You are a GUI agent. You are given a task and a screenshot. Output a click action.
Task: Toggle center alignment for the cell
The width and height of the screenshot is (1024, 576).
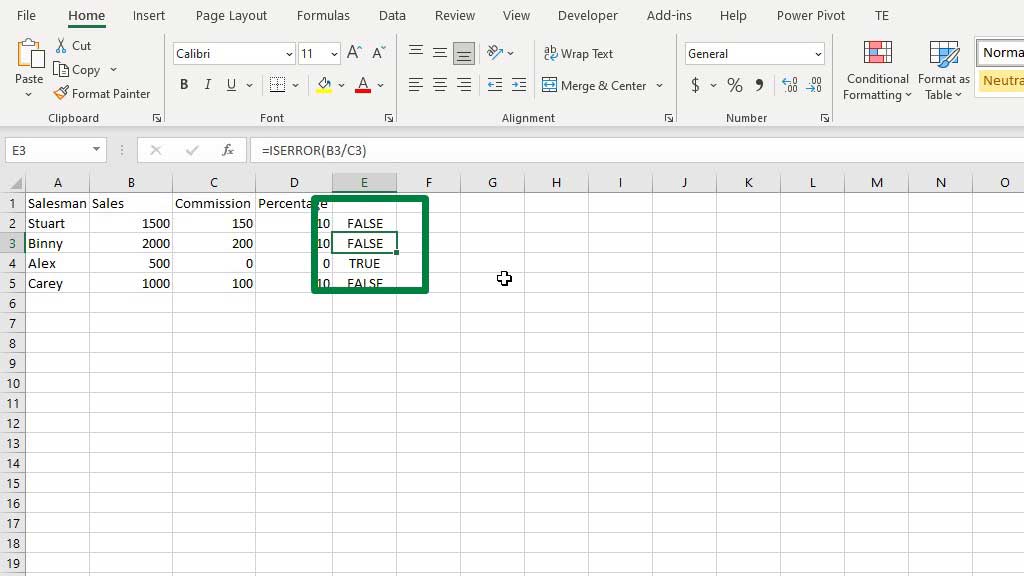pos(439,85)
